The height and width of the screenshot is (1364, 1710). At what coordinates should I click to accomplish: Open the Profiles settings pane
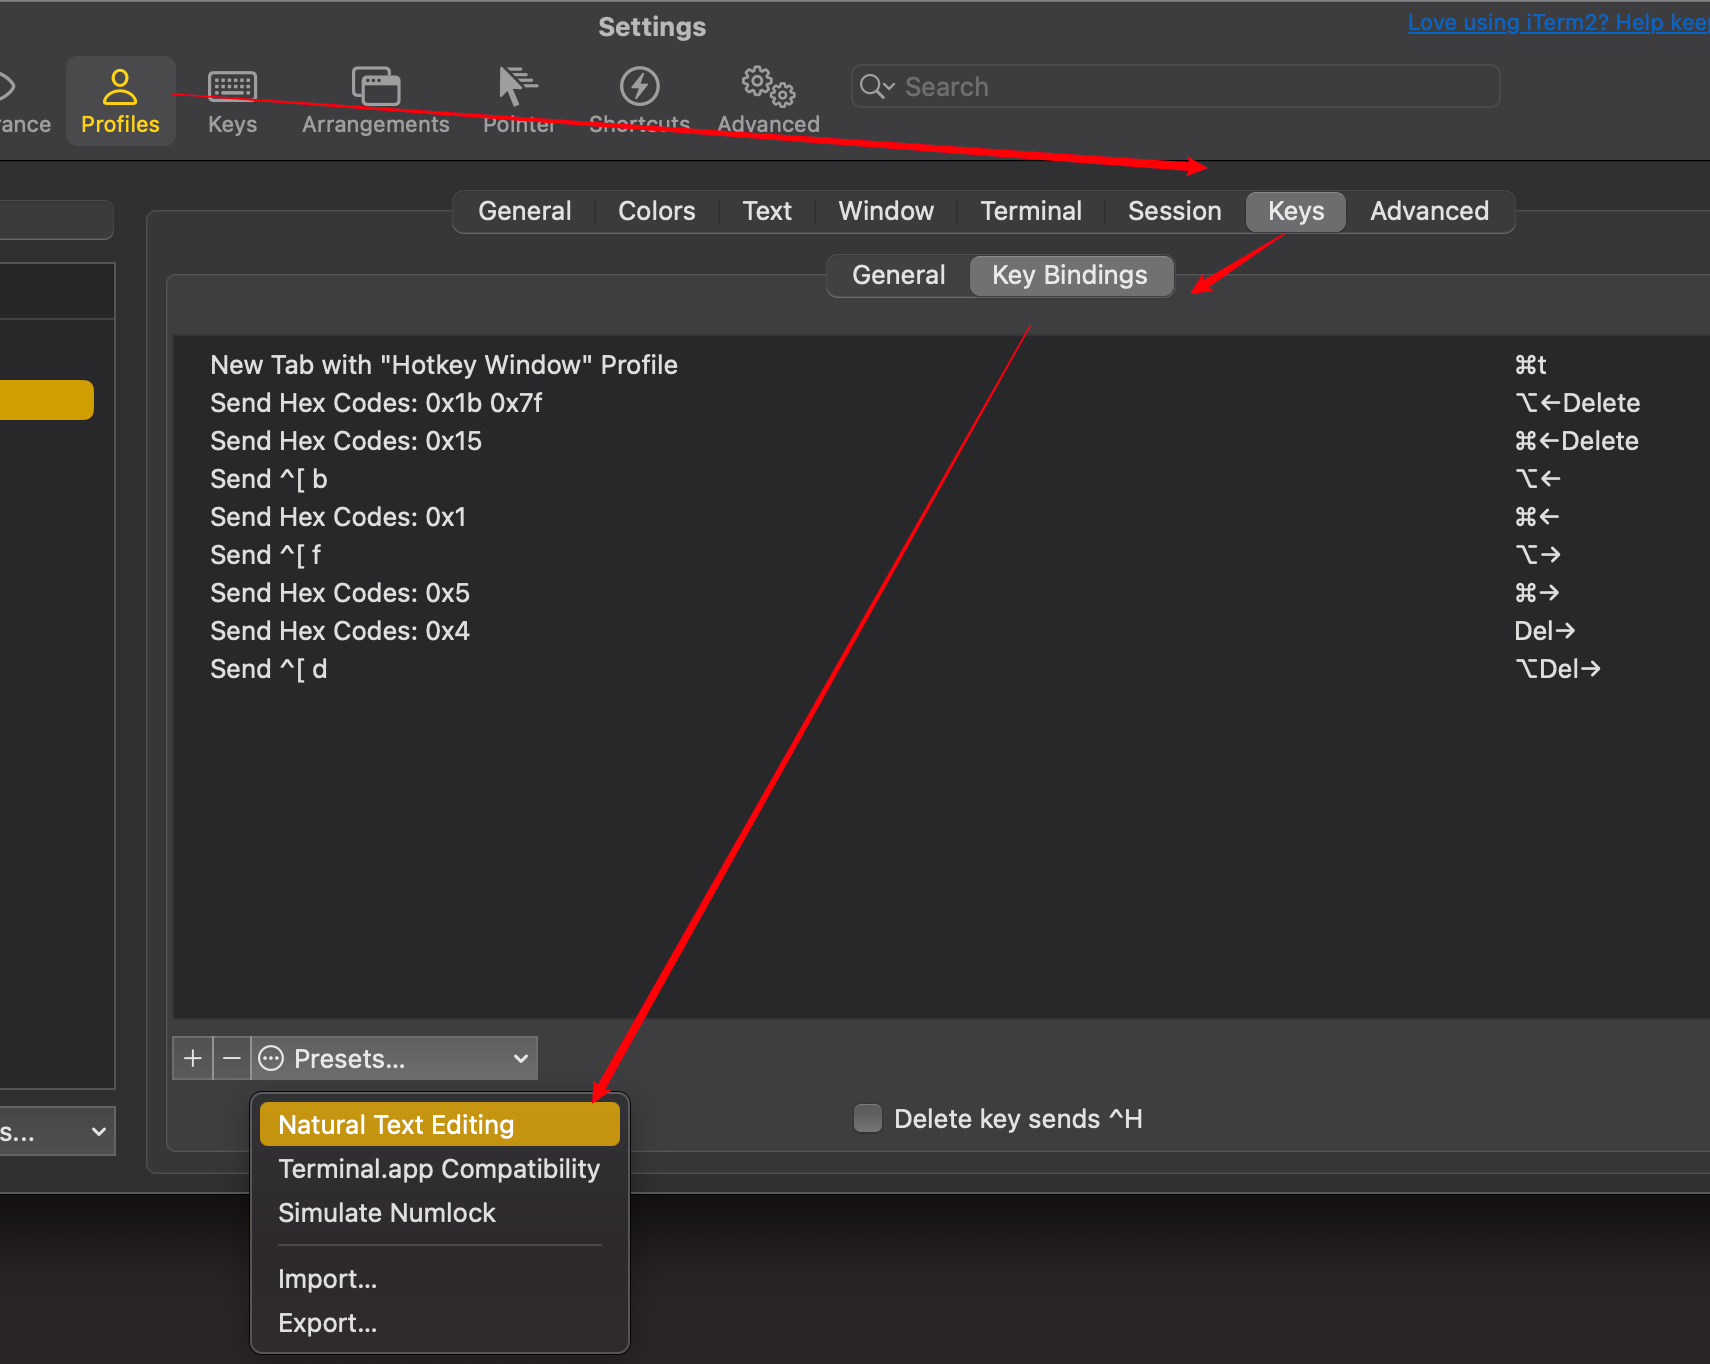120,101
